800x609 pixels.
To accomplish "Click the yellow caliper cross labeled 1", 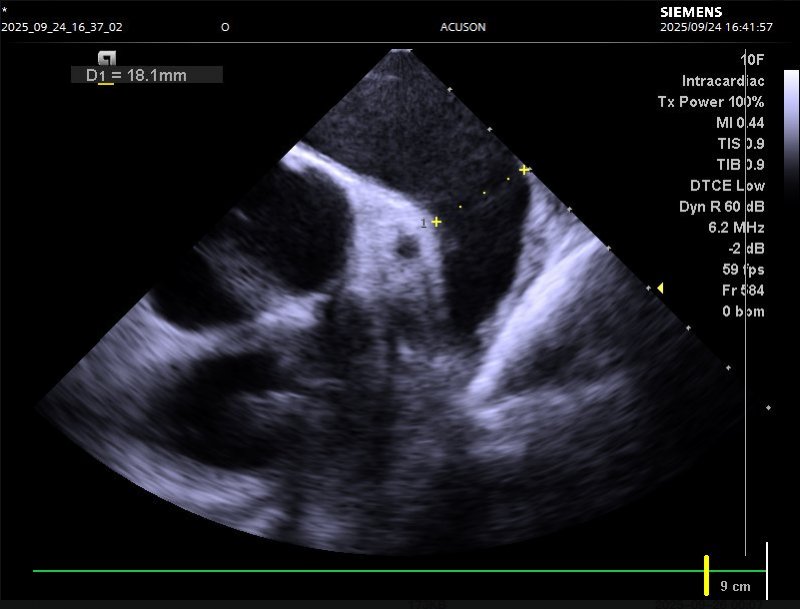I will (x=436, y=222).
